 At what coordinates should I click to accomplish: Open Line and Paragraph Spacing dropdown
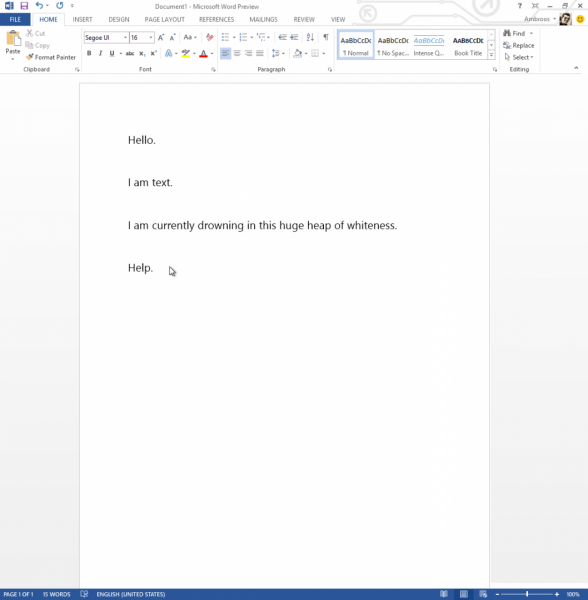pyautogui.click(x=278, y=54)
